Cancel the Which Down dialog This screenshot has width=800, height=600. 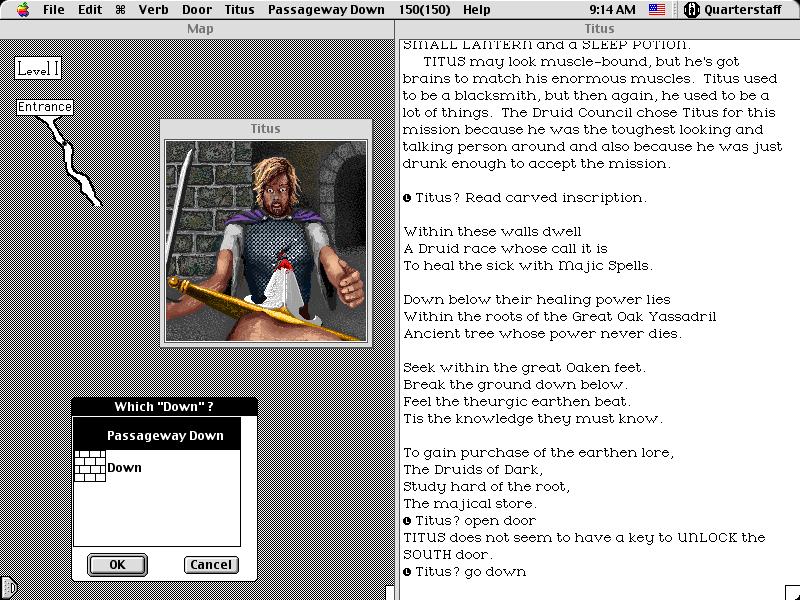click(211, 564)
